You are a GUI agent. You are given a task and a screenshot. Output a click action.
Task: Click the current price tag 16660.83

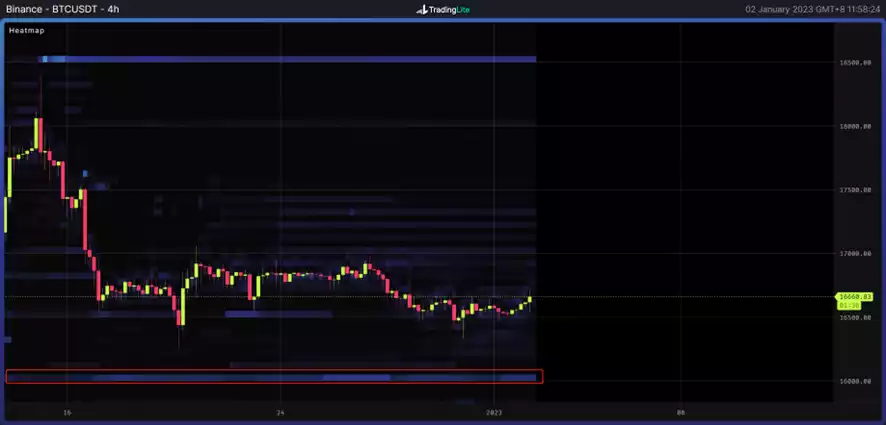854,297
